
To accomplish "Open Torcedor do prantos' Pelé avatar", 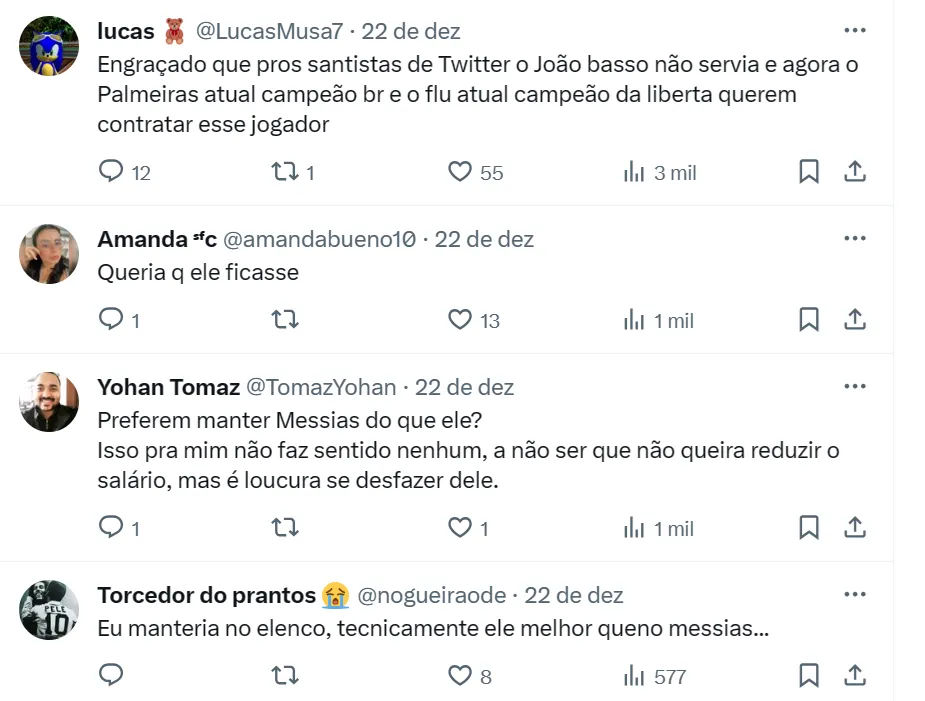I will (49, 609).
